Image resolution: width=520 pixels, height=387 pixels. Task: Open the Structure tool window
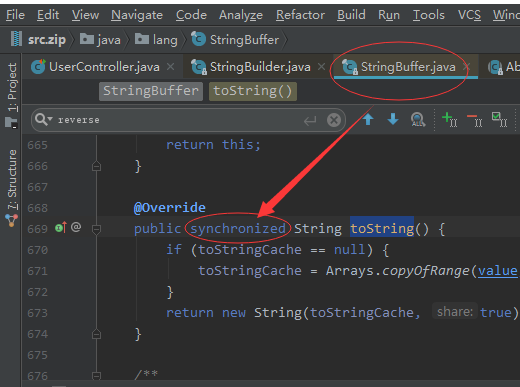[12, 188]
